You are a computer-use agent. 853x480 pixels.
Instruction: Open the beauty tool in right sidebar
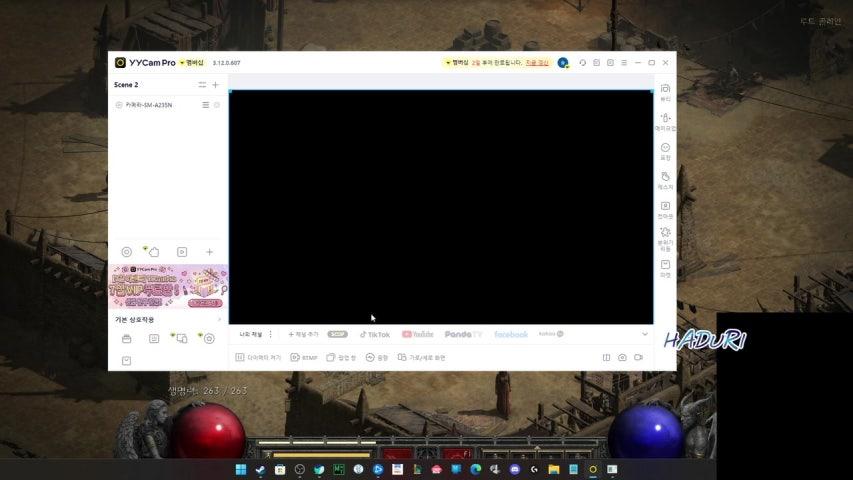[x=665, y=92]
